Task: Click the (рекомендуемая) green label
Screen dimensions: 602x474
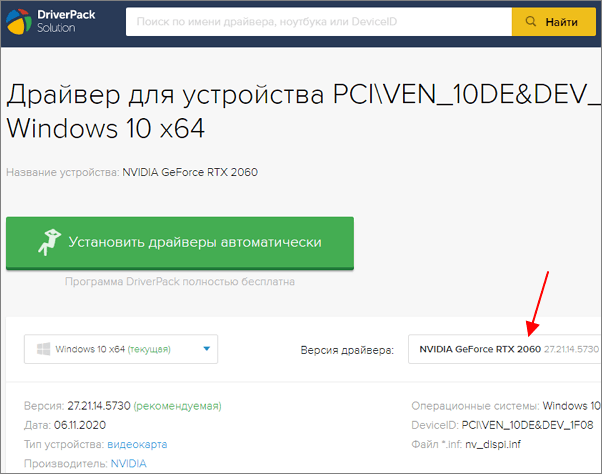Action: point(177,406)
